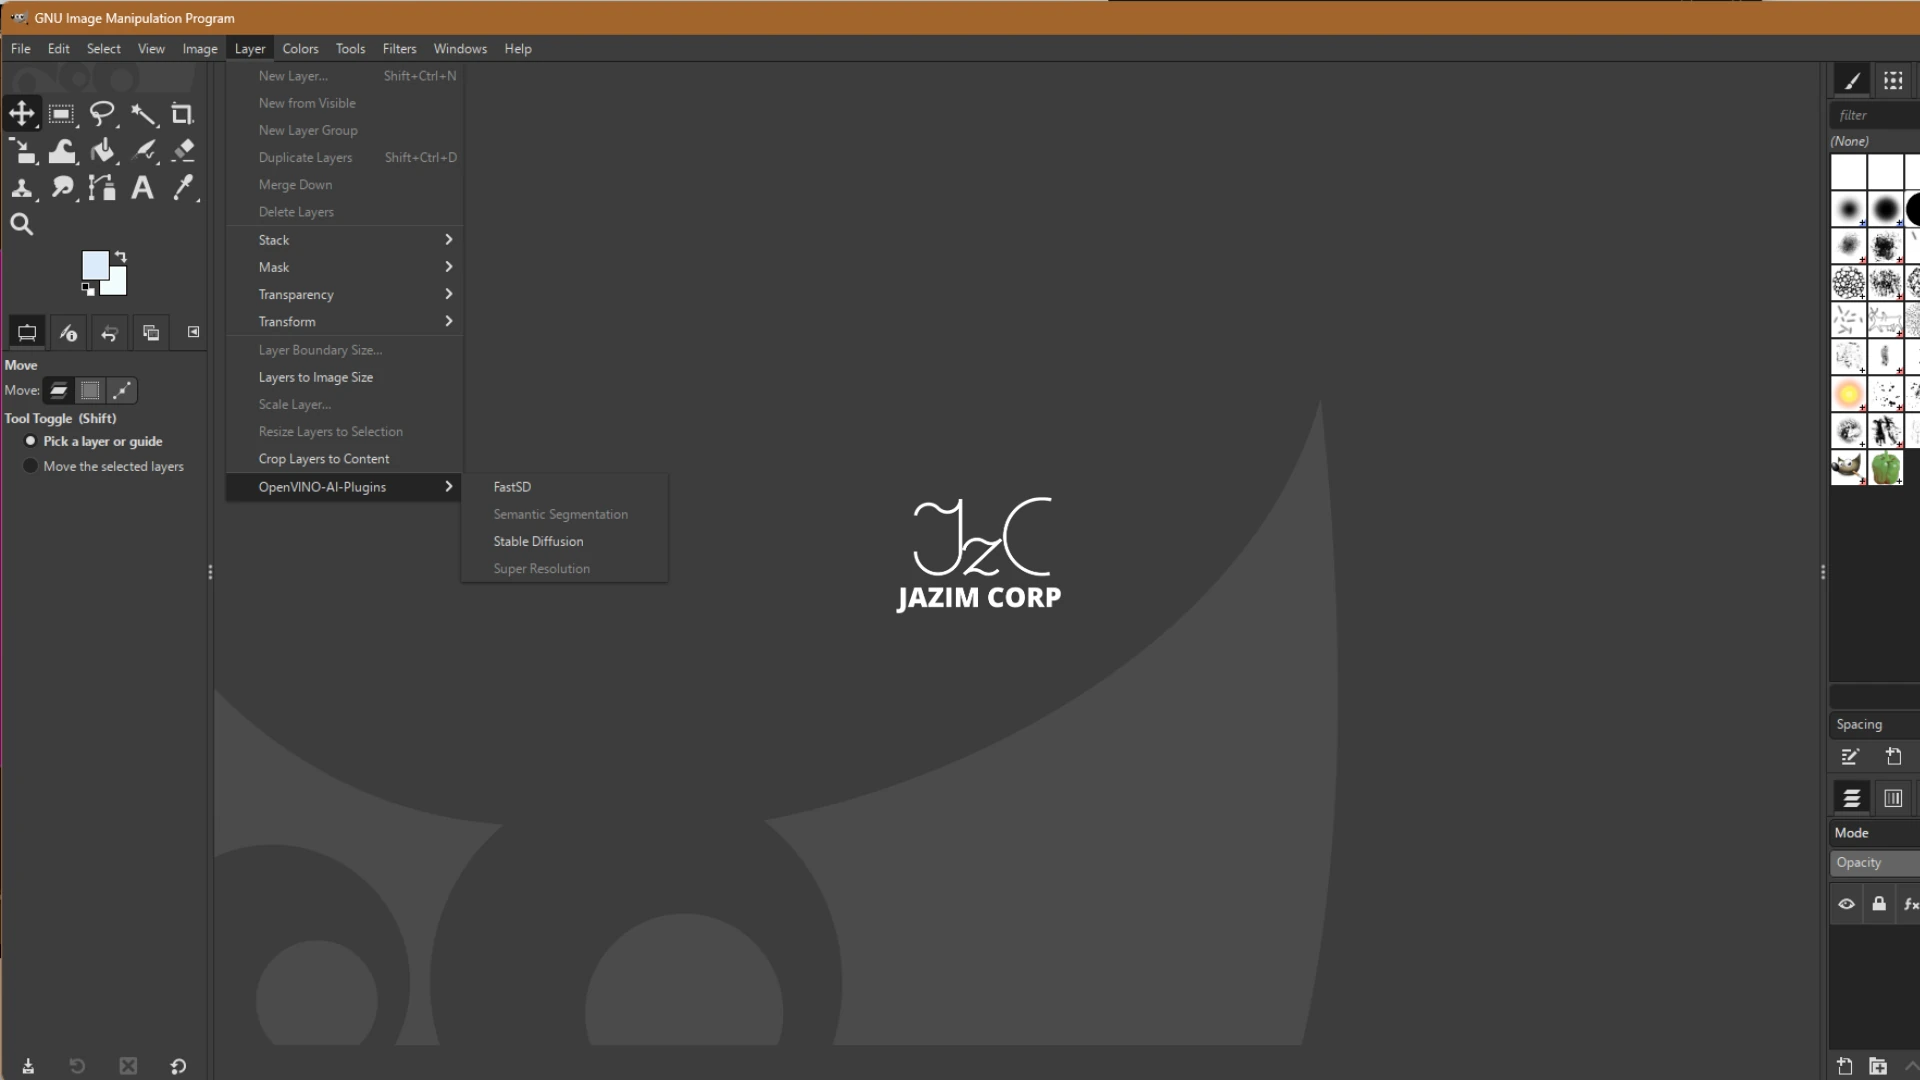
Task: Select the Text tool
Action: [143, 188]
